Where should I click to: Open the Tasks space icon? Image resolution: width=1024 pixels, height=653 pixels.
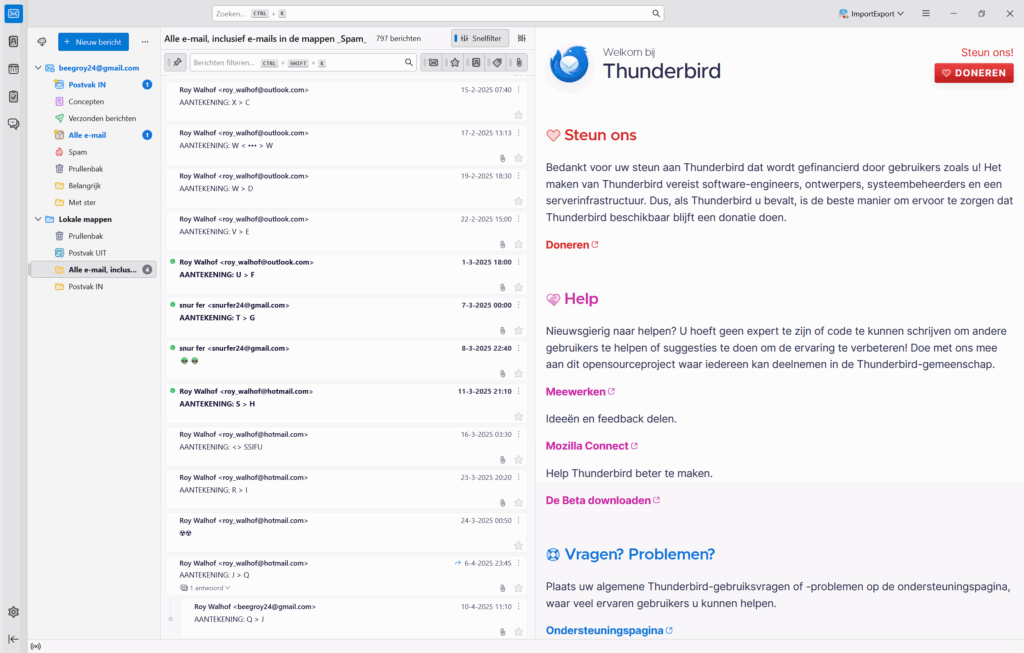[x=13, y=97]
